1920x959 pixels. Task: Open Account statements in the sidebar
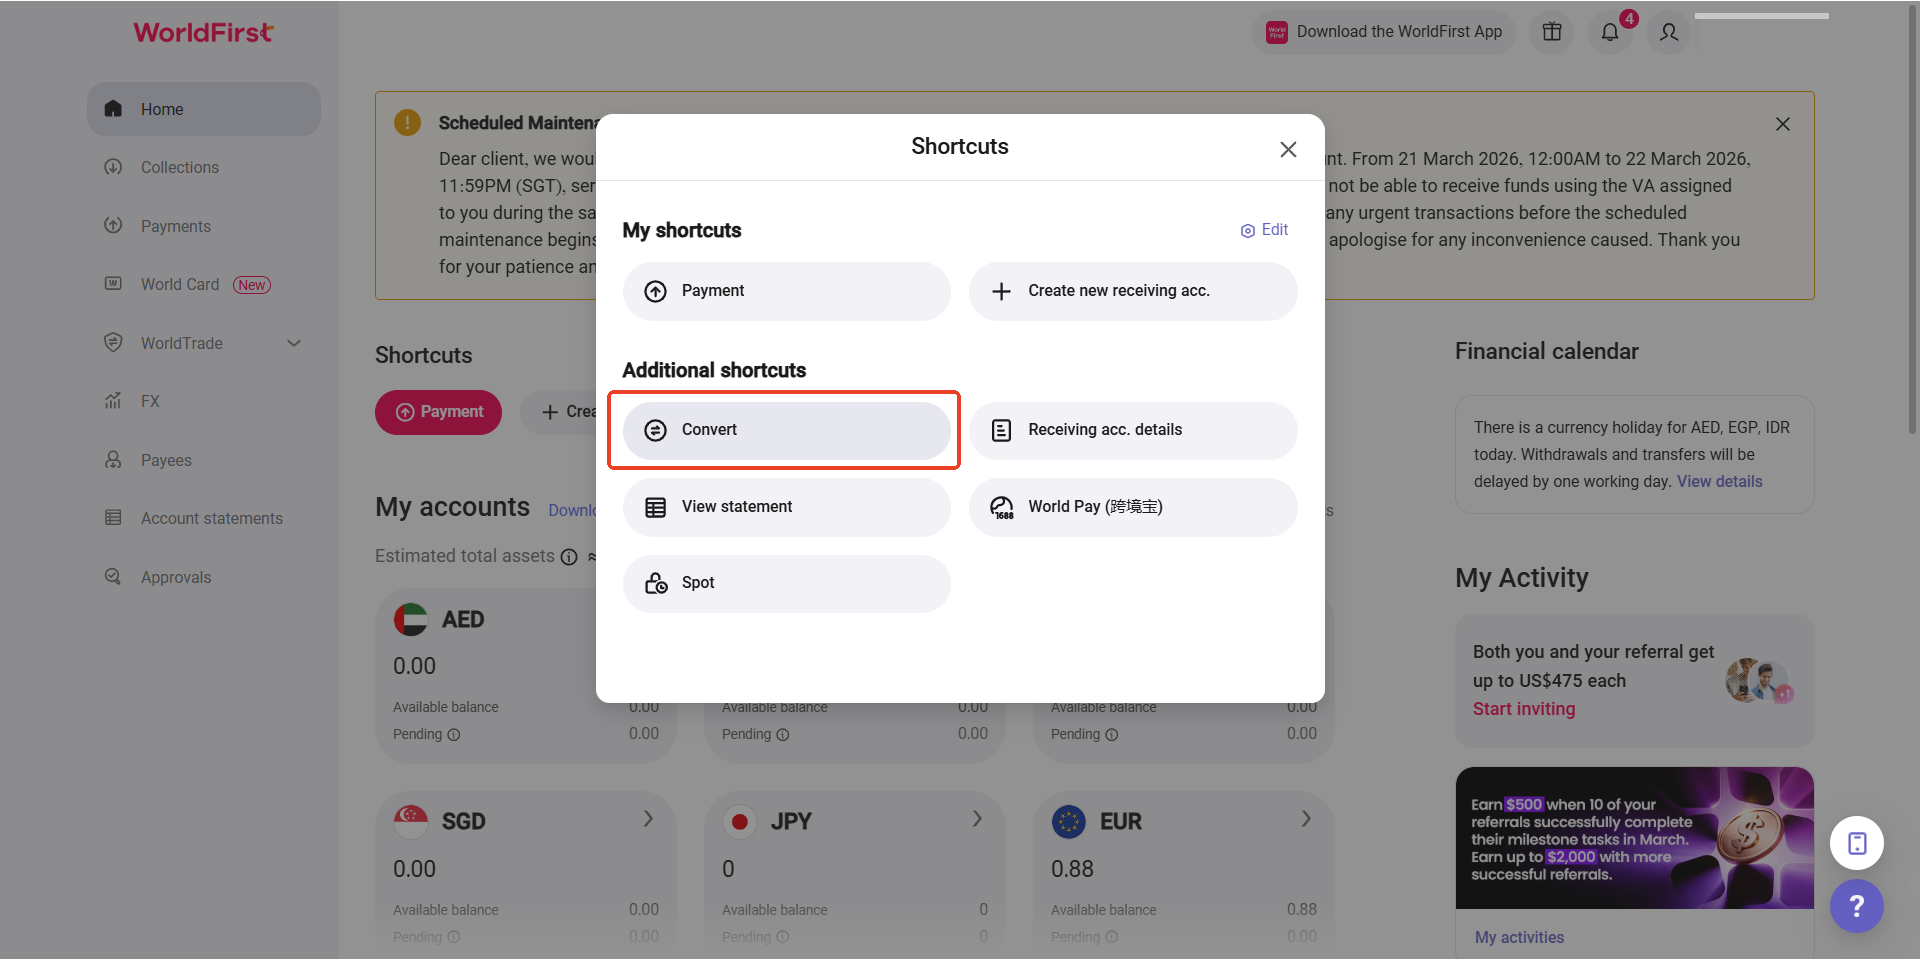coord(212,518)
